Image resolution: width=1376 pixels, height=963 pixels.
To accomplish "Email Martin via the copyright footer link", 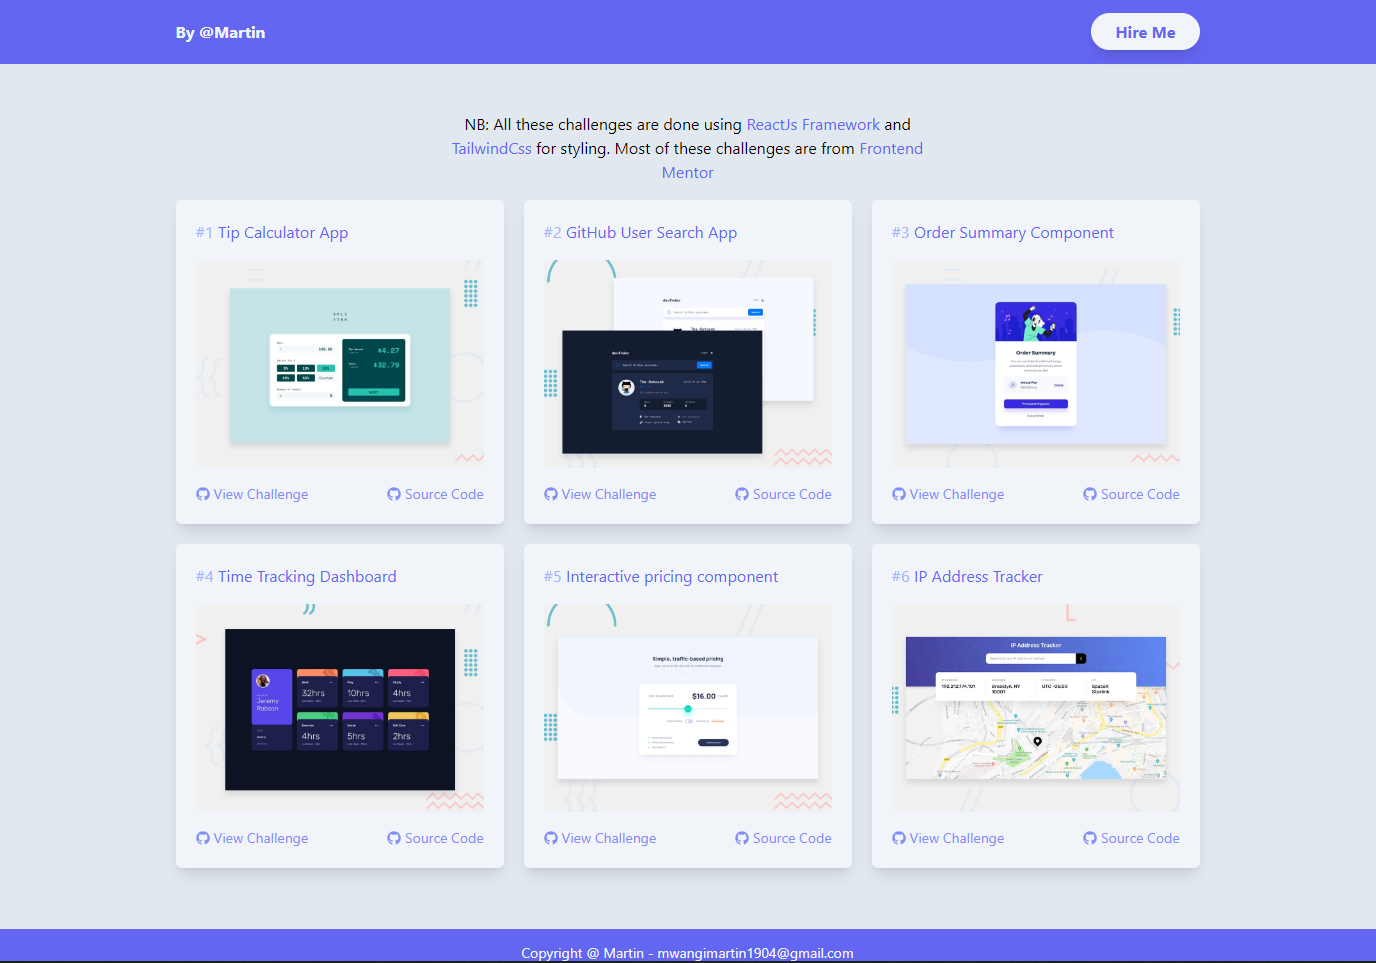I will [755, 953].
